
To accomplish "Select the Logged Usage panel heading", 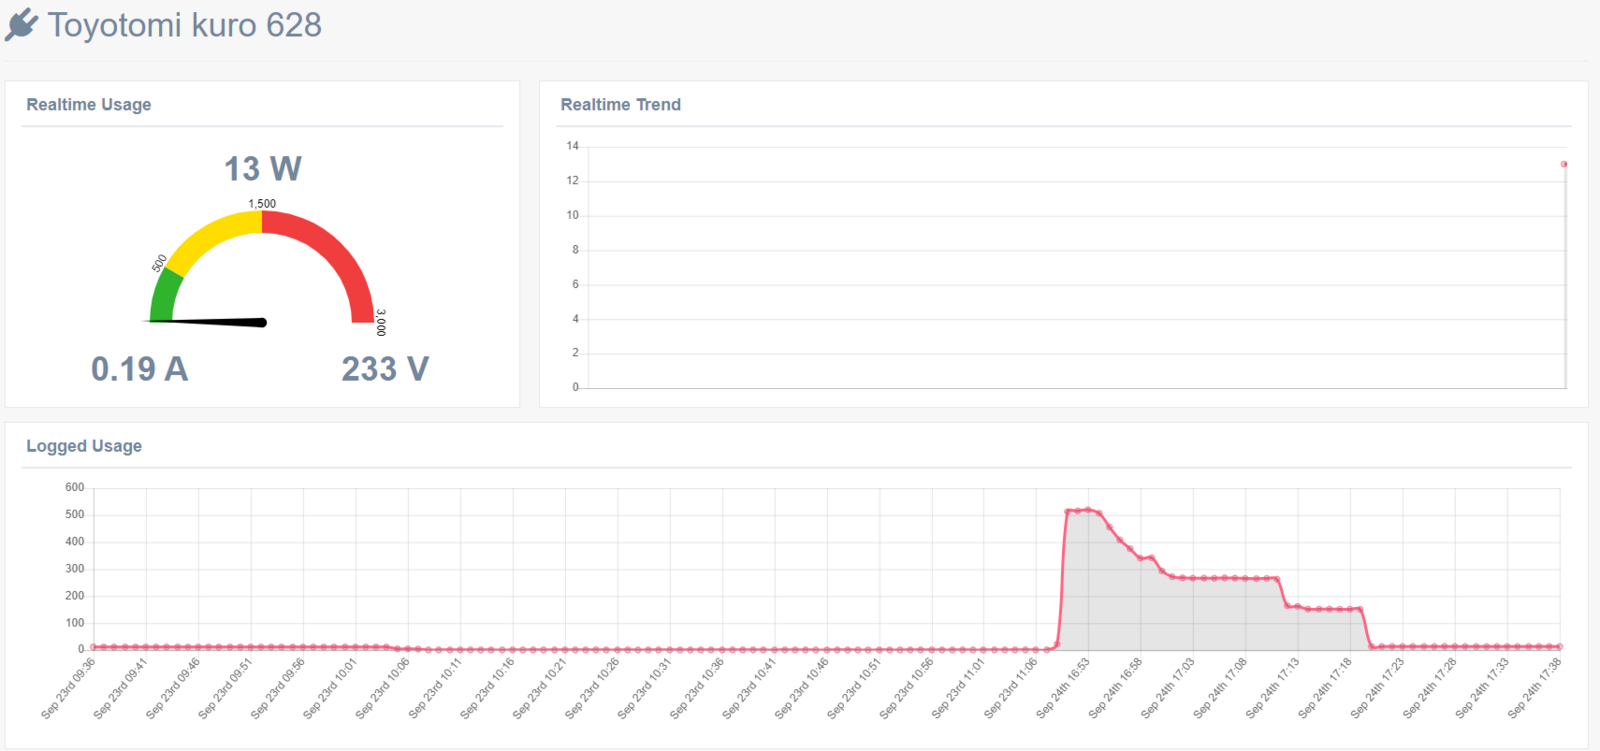I will click(84, 446).
